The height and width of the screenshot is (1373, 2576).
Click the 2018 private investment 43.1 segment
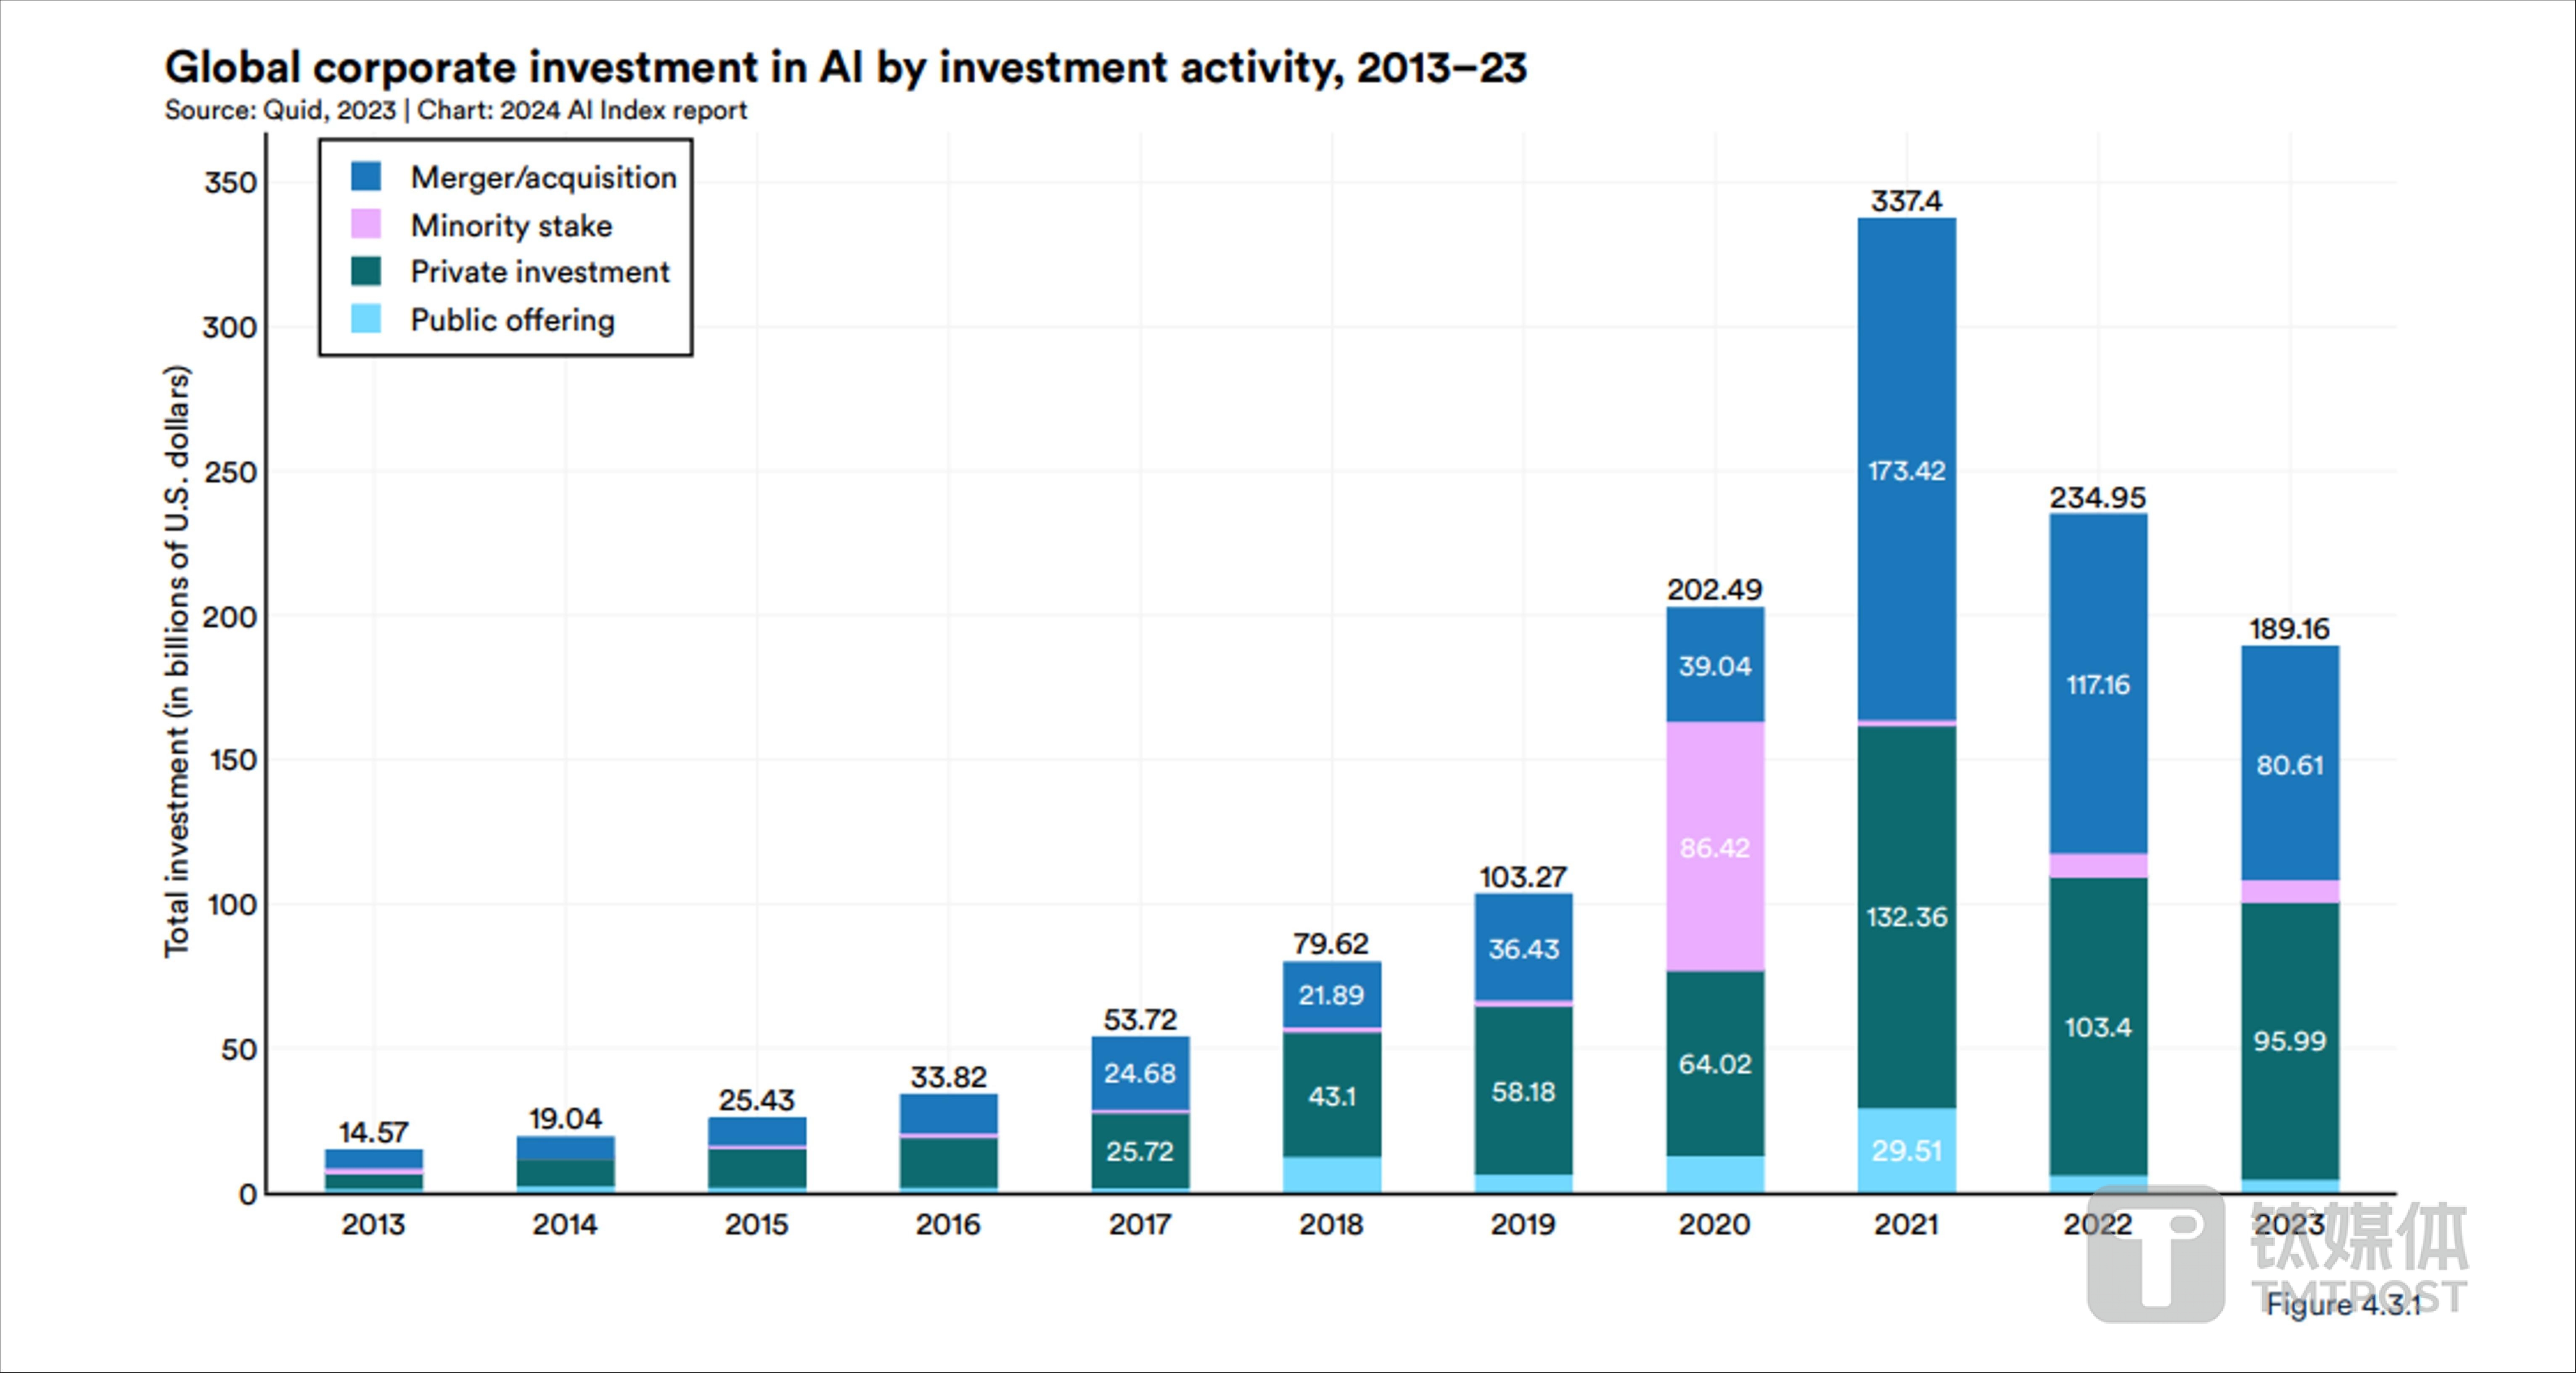click(x=1331, y=1096)
